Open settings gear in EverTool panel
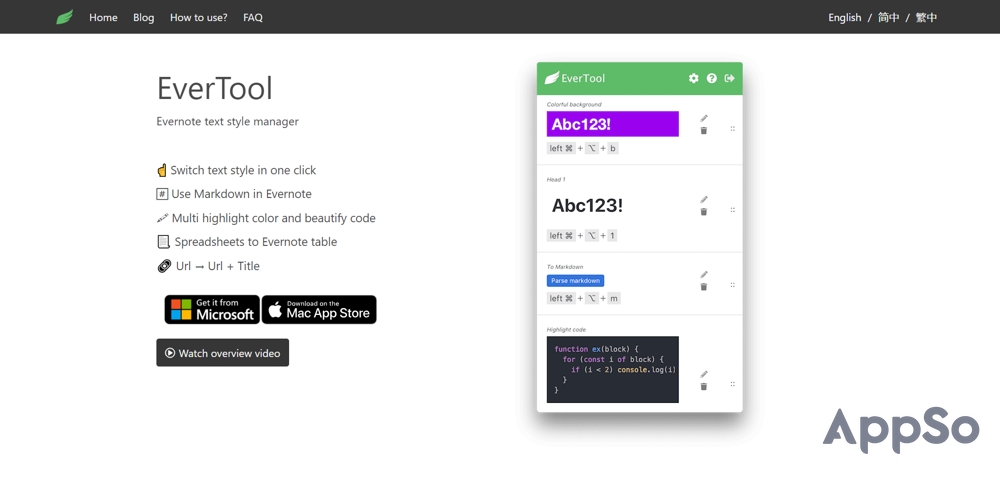The image size is (1000, 479). click(694, 78)
